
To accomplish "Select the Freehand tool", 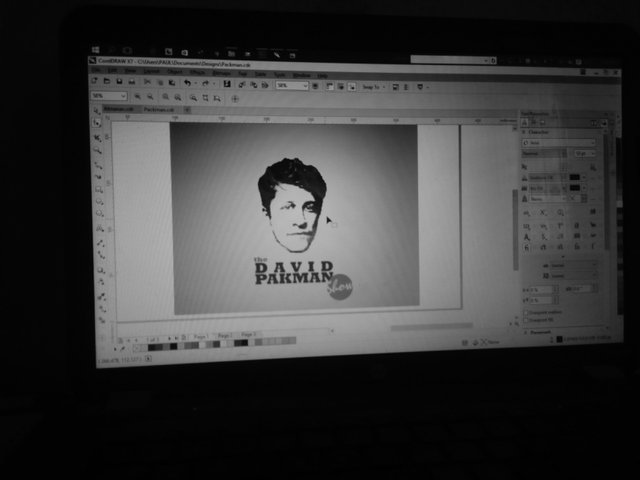I will [98, 165].
